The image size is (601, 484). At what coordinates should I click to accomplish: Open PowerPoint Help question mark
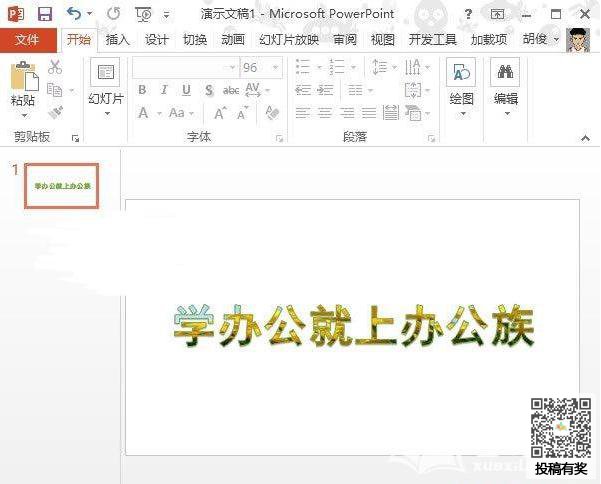point(468,15)
